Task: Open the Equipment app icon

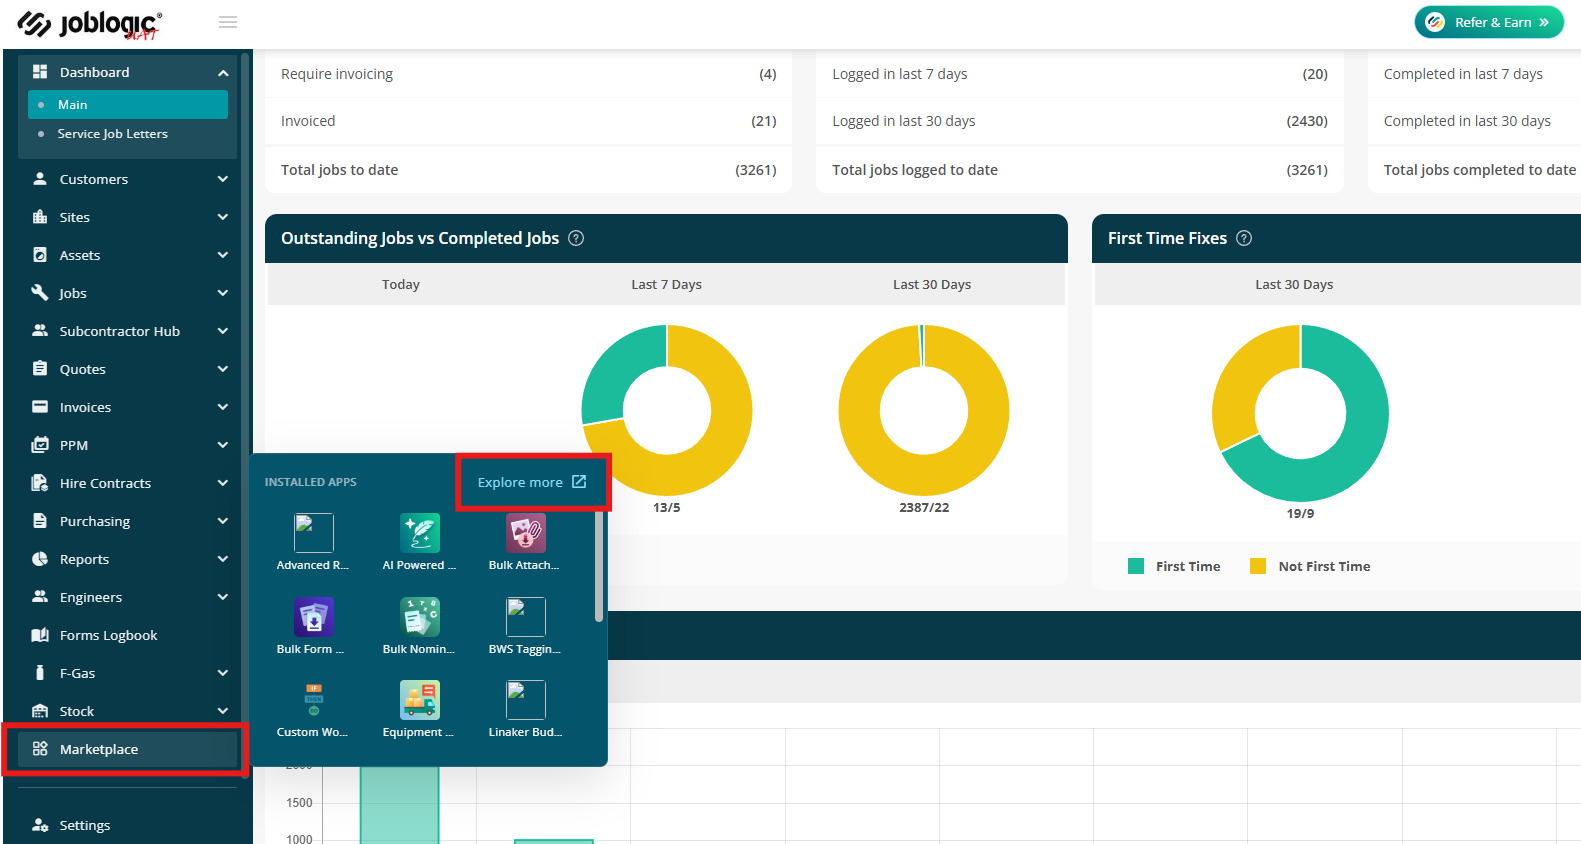Action: pos(420,700)
